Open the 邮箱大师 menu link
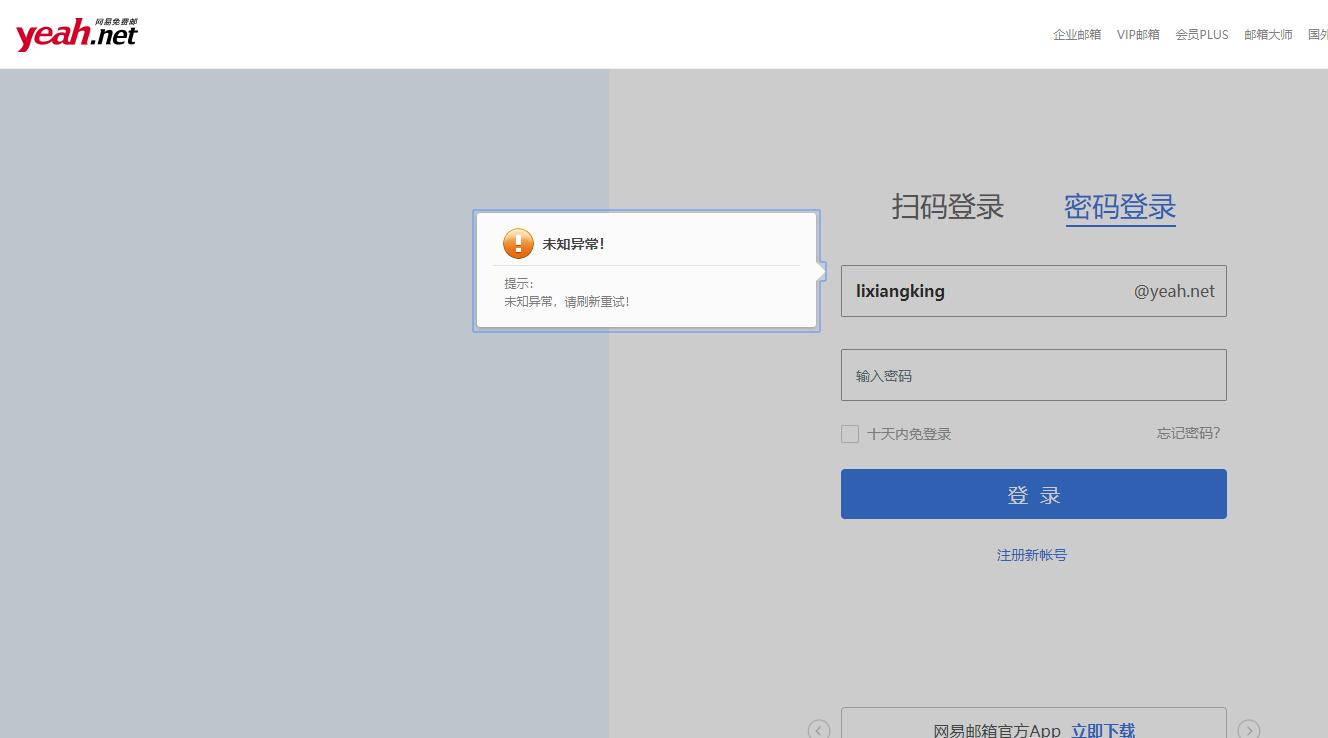This screenshot has width=1328, height=738. click(x=1267, y=33)
